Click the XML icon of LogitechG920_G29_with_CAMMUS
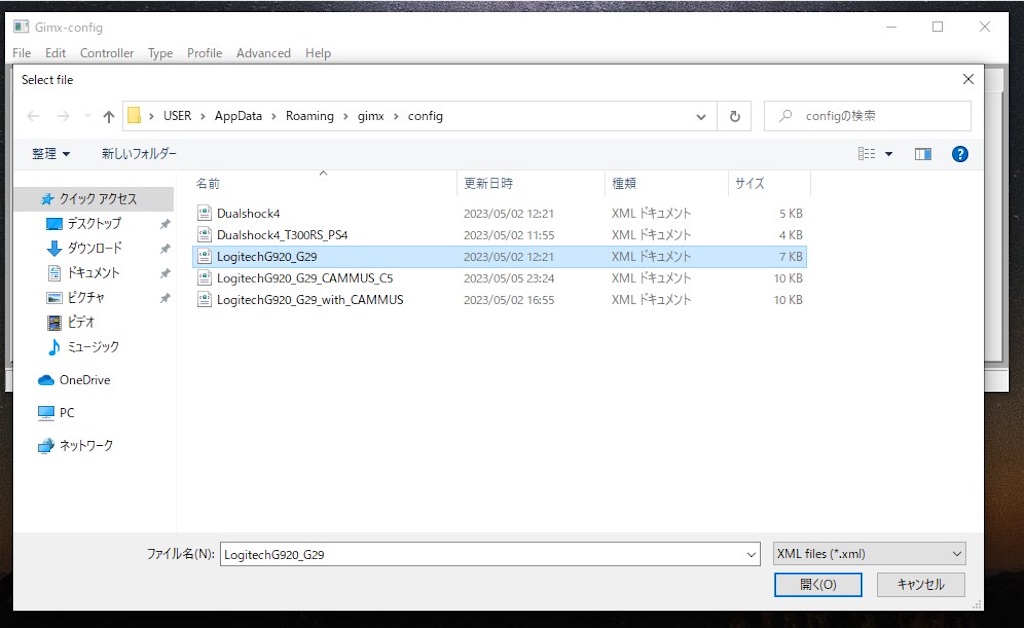Image resolution: width=1024 pixels, height=628 pixels. [204, 300]
